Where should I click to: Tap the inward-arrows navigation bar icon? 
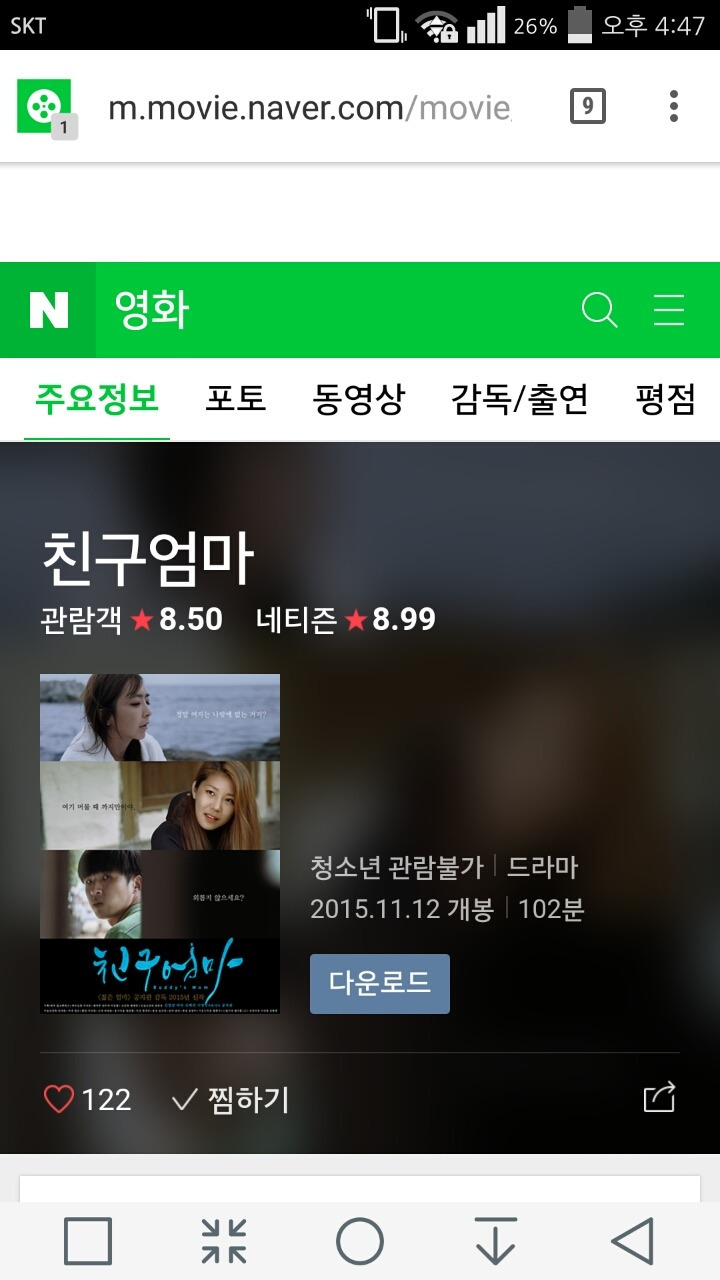tap(224, 1241)
